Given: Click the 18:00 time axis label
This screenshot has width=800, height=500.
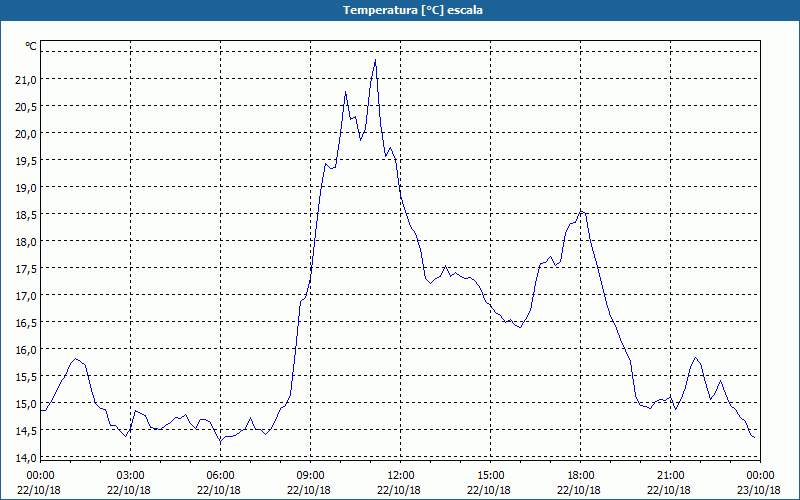Looking at the screenshot, I should (580, 475).
